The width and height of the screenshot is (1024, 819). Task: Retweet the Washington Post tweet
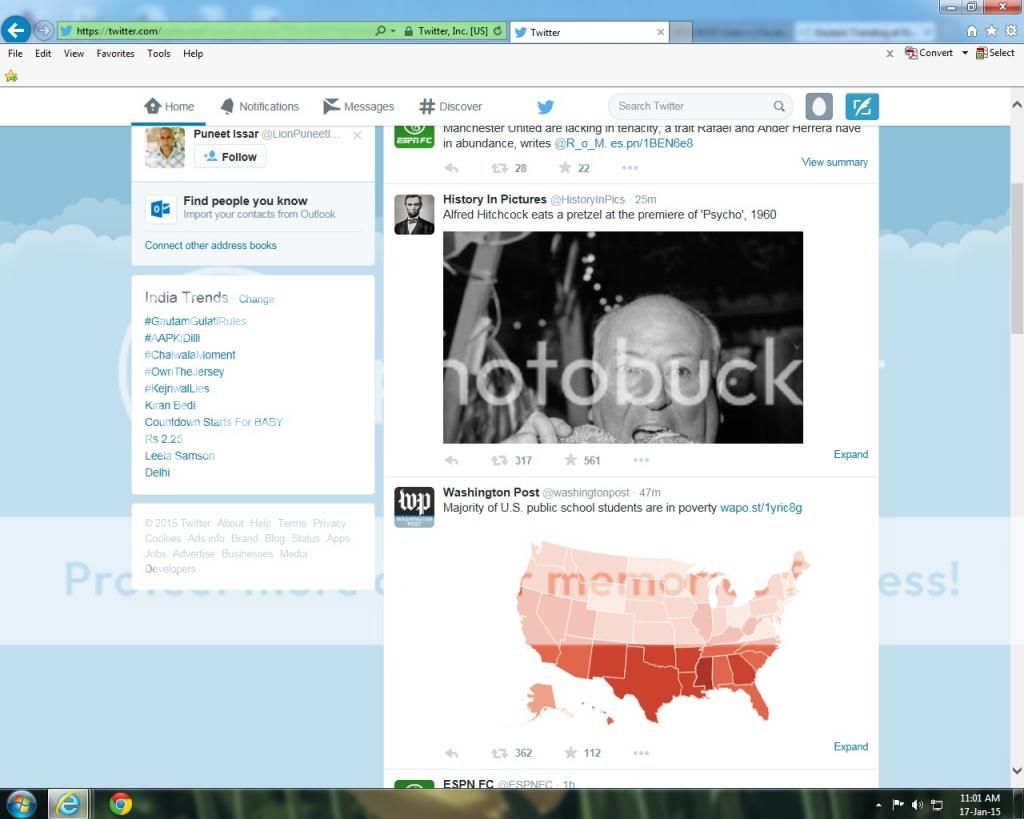500,753
